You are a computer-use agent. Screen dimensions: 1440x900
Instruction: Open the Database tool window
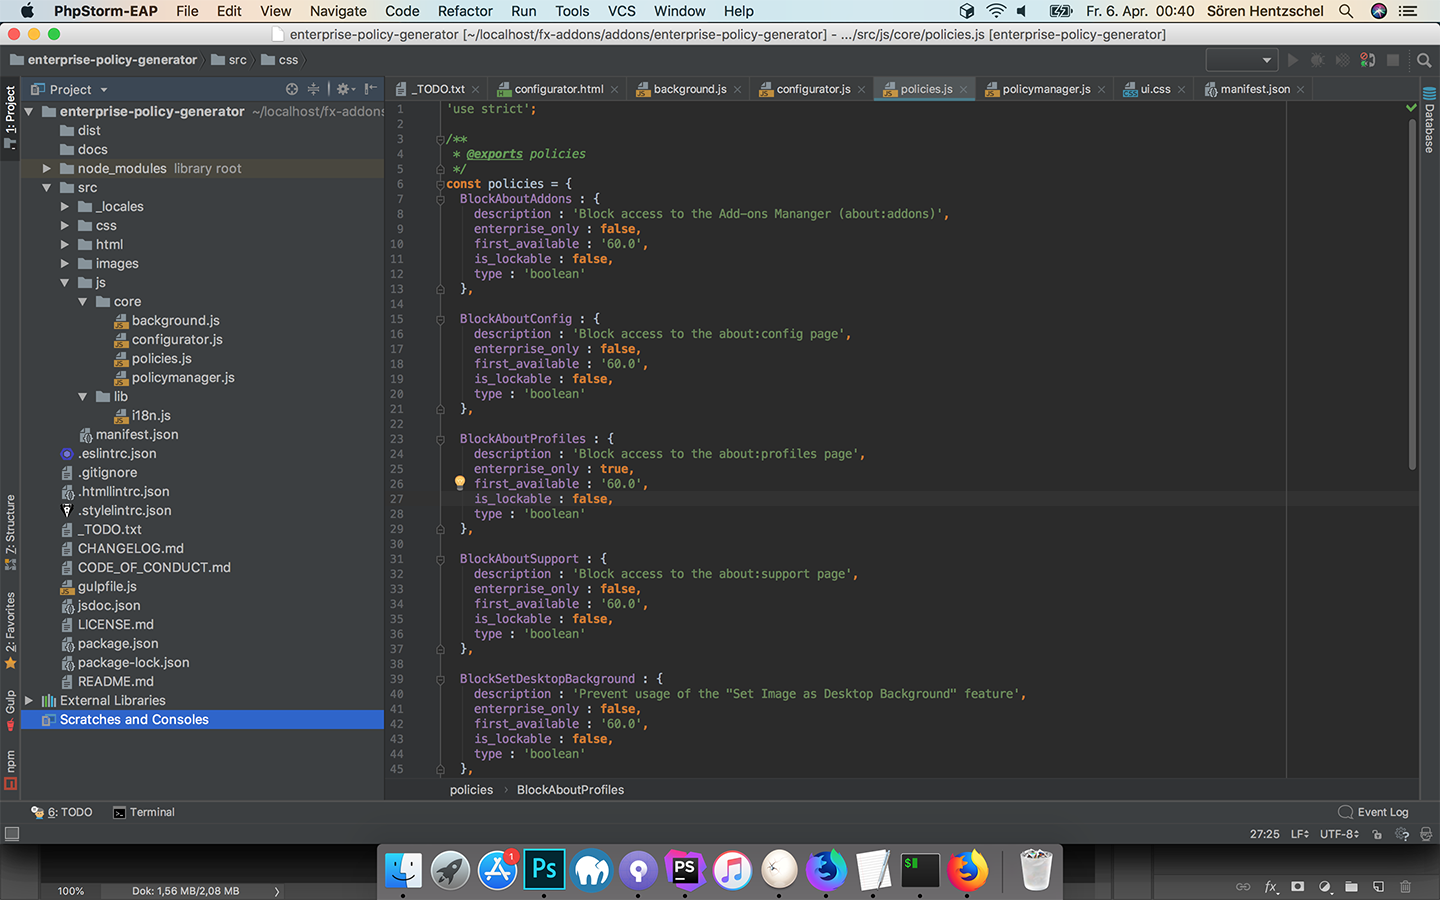coord(1429,120)
